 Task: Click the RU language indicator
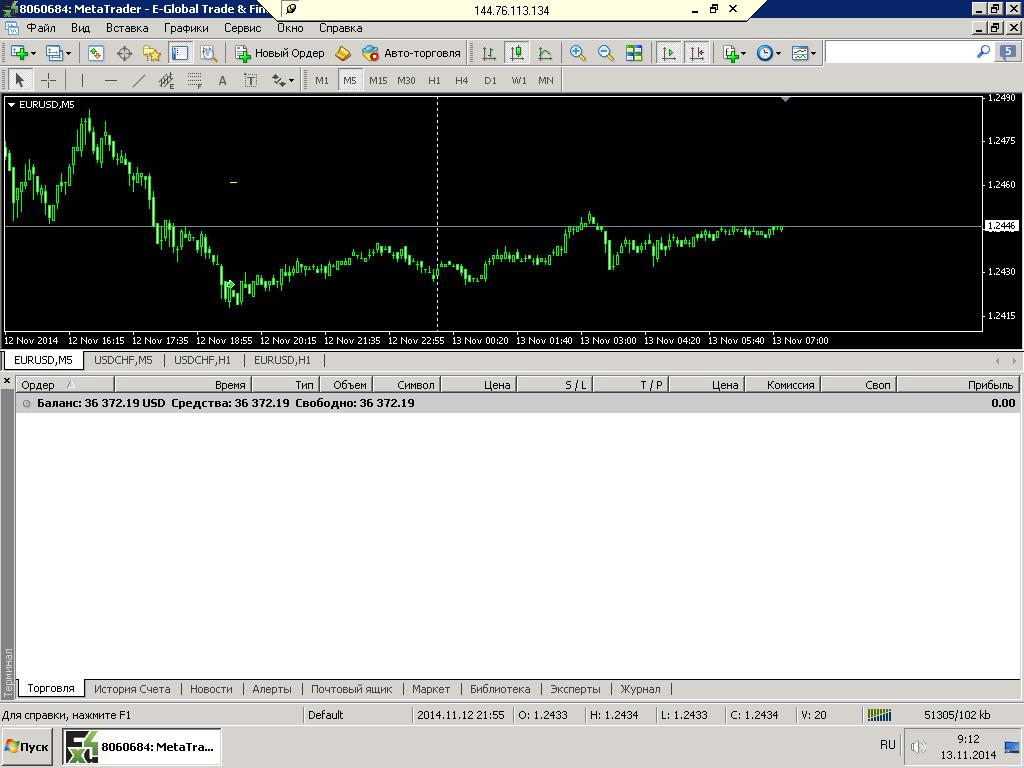point(888,745)
